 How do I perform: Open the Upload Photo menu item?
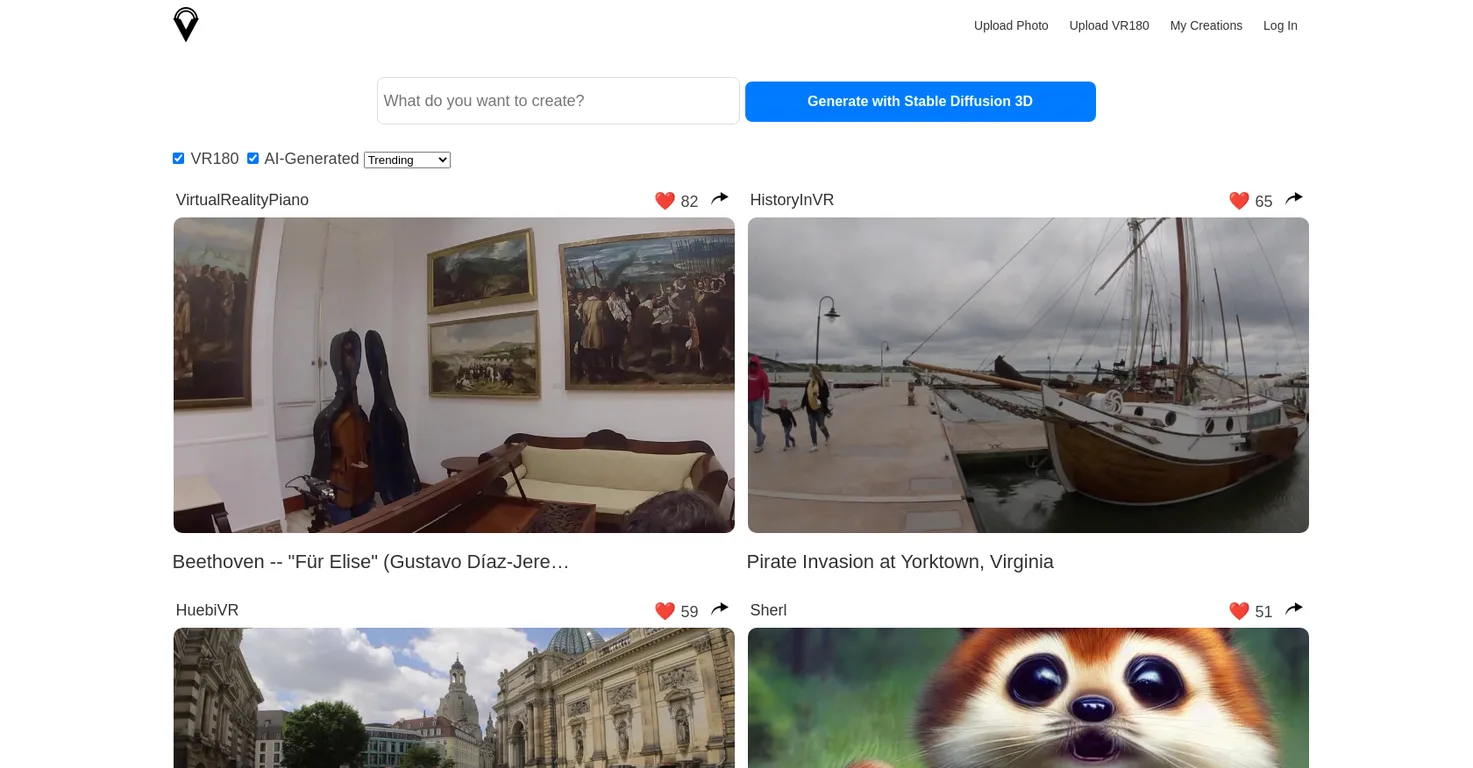coord(1011,26)
